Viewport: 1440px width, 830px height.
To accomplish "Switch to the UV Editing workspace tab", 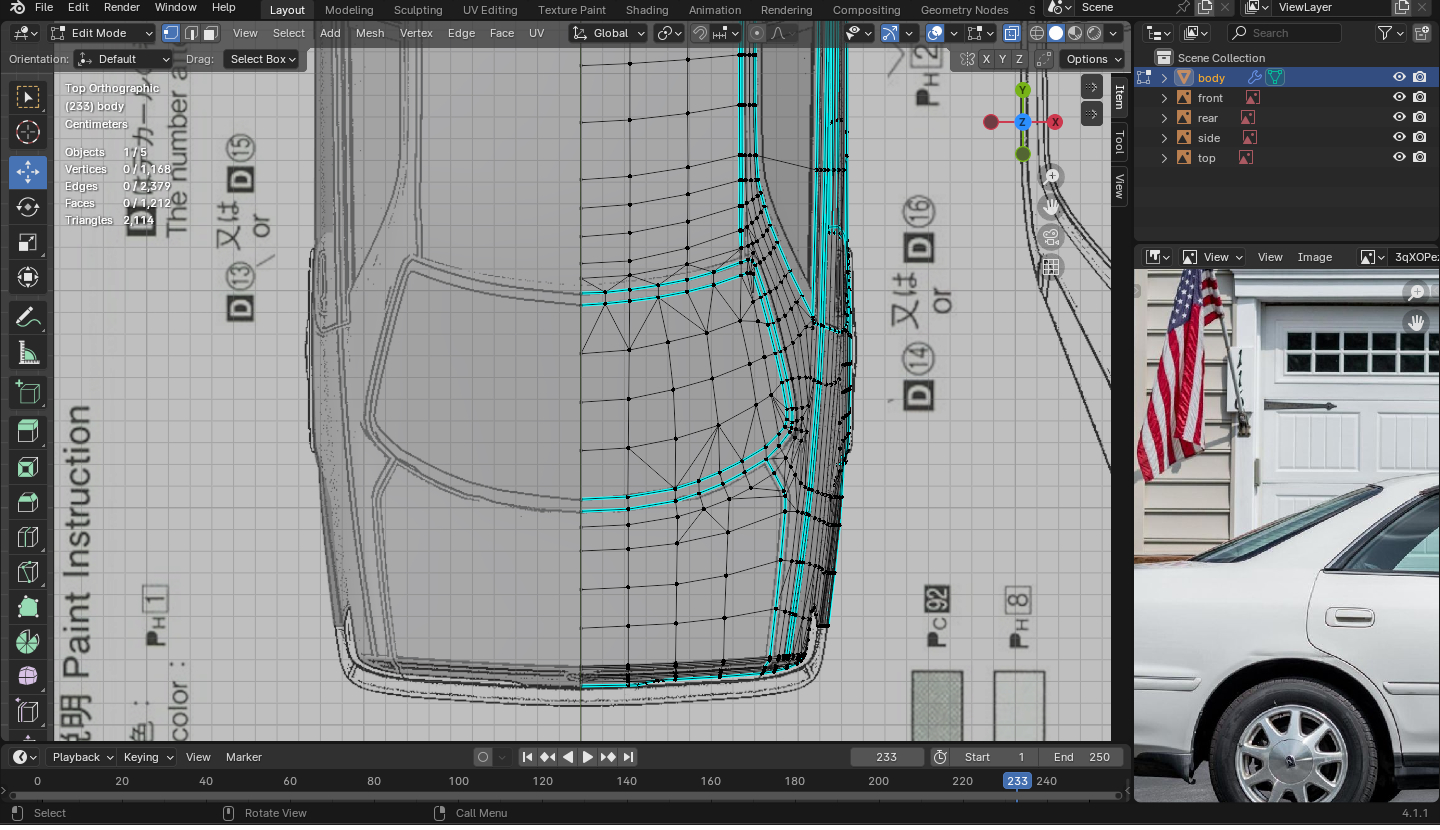I will [490, 10].
